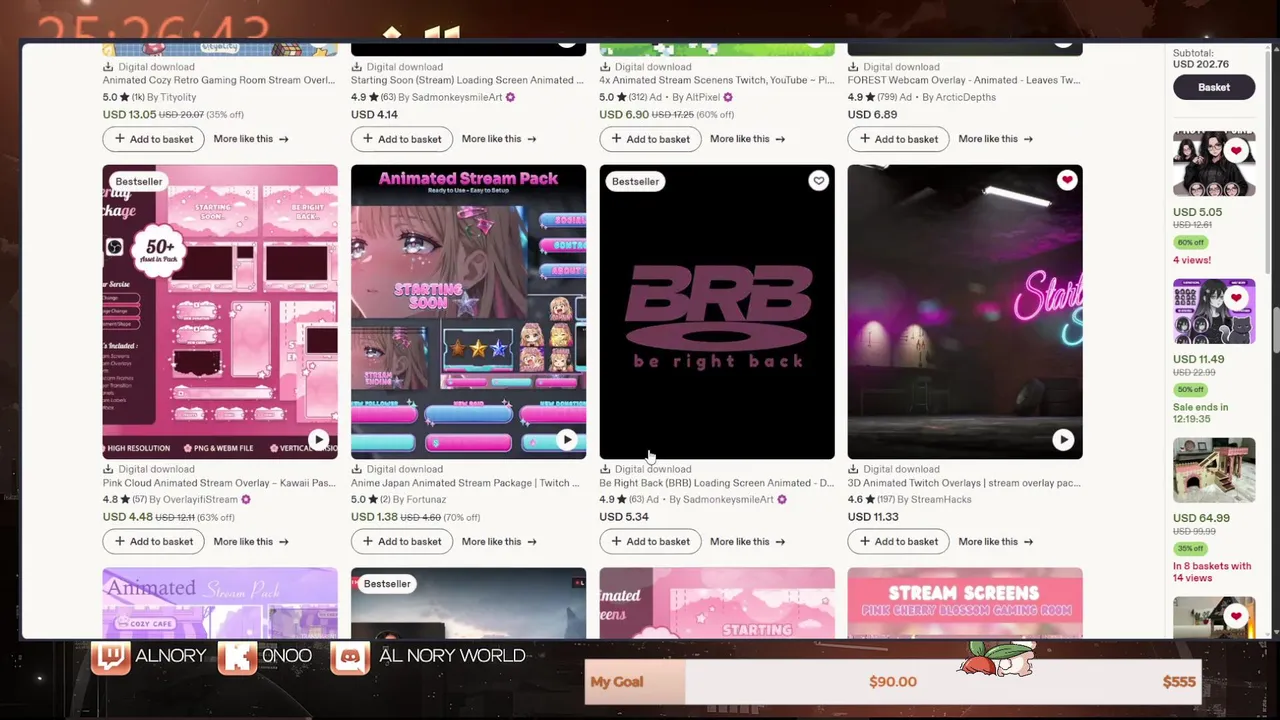Add Pink Cloud Animated Stream Overlay to basket
The image size is (1280, 720).
pos(154,541)
